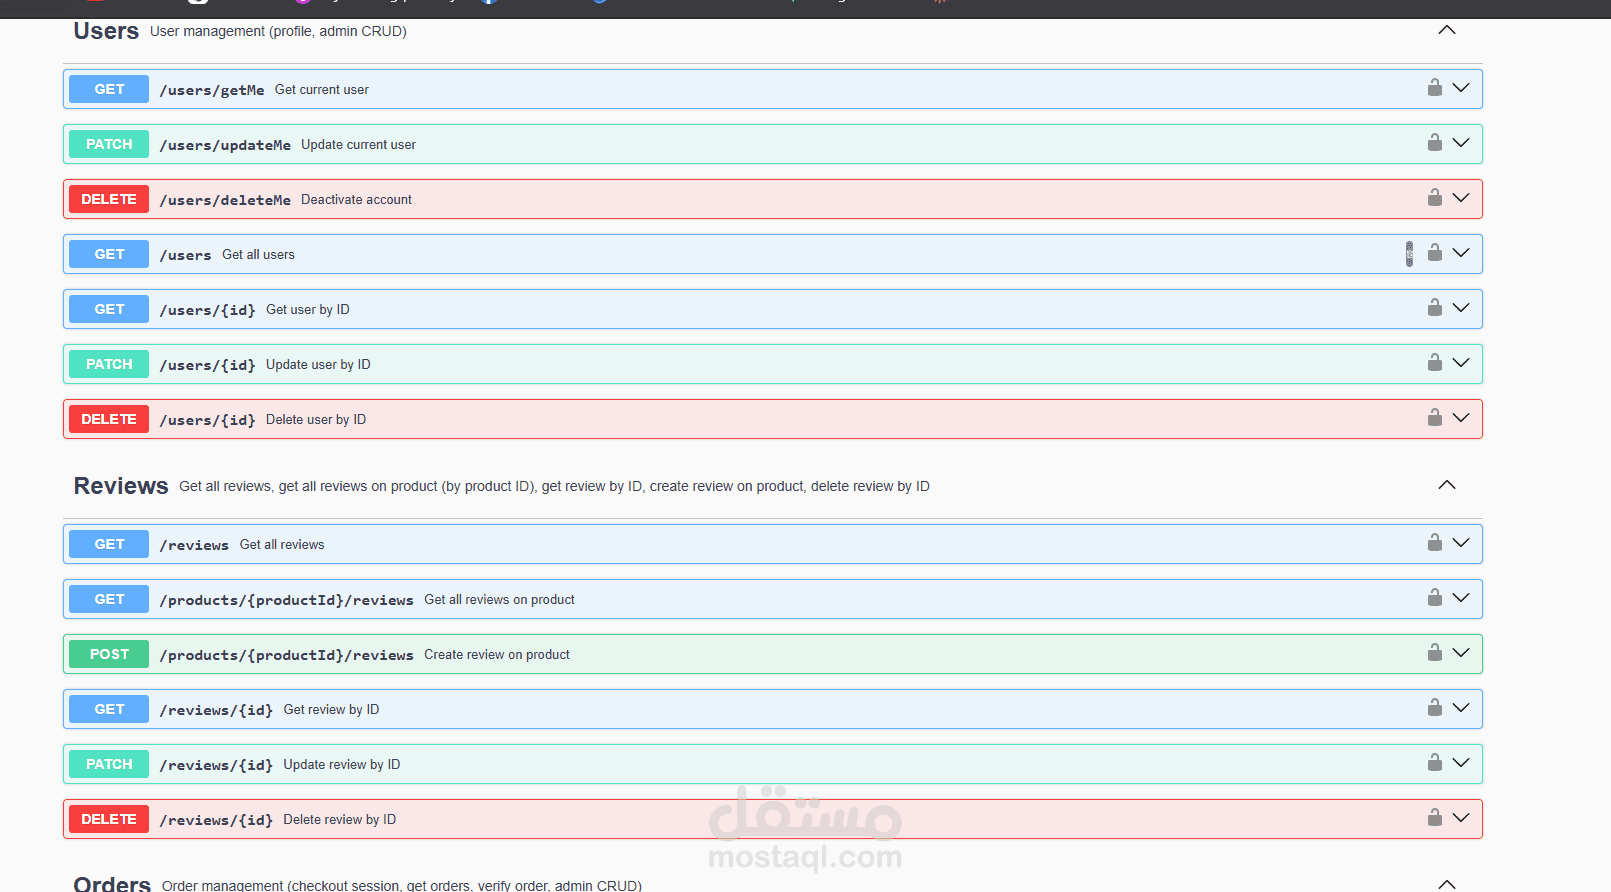The height and width of the screenshot is (892, 1611).
Task: Click /products/{productId}/reviews path in the GET row
Action: pyautogui.click(x=286, y=600)
